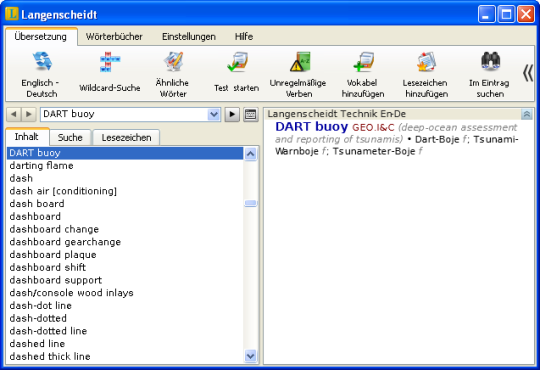The image size is (540, 370).
Task: Open on-screen keyboard icon
Action: pyautogui.click(x=250, y=114)
